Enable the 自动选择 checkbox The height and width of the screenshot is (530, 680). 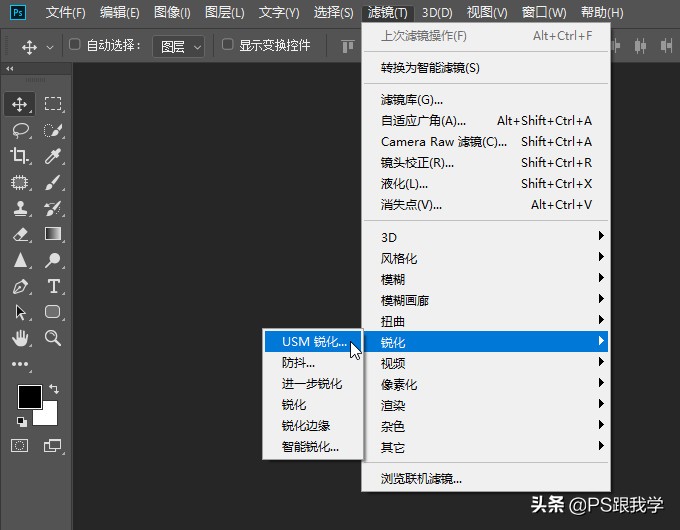click(75, 44)
